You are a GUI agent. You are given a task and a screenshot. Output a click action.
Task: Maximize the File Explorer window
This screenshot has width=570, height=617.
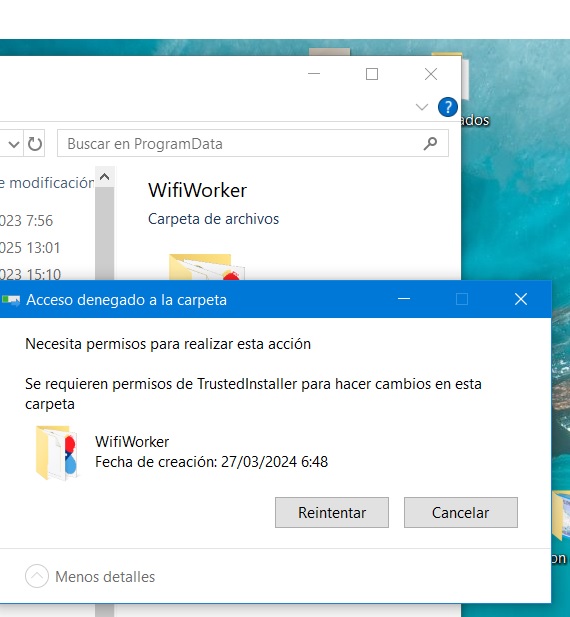pos(372,74)
